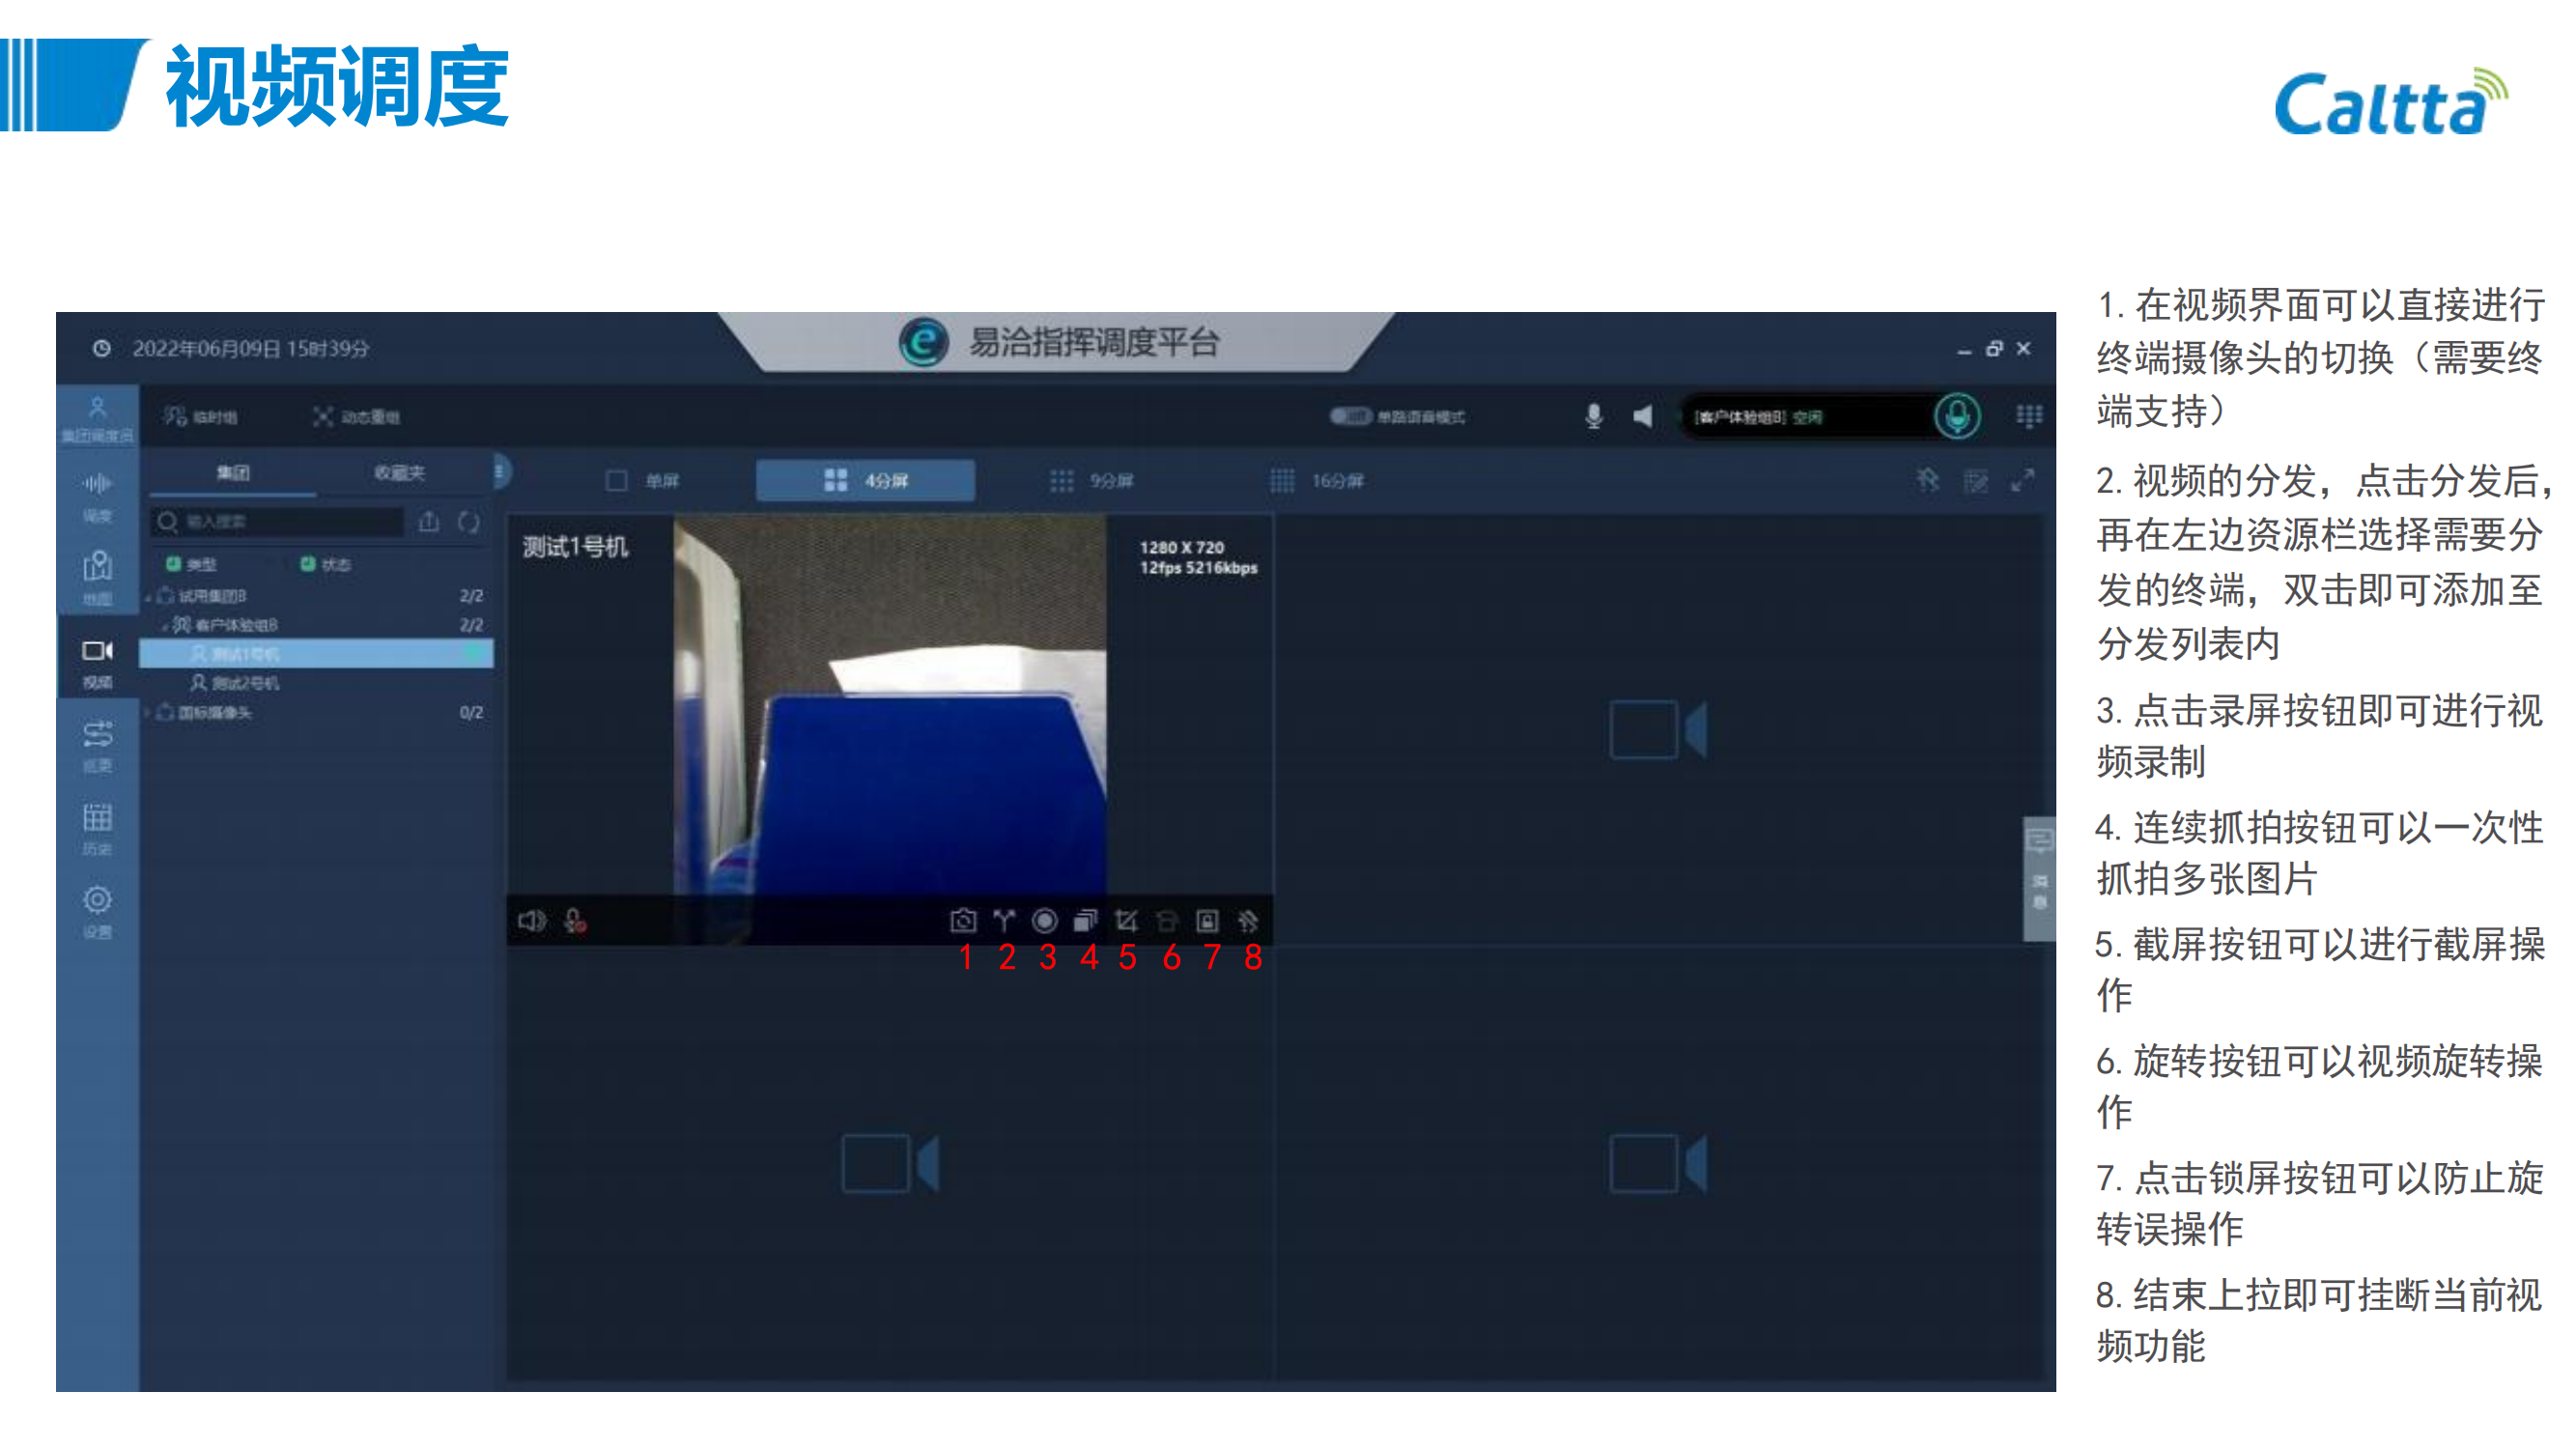Viewport: 2576px width, 1449px height.
Task: Open the 调度 voice dispatch sidebar icon
Action: (x=97, y=497)
